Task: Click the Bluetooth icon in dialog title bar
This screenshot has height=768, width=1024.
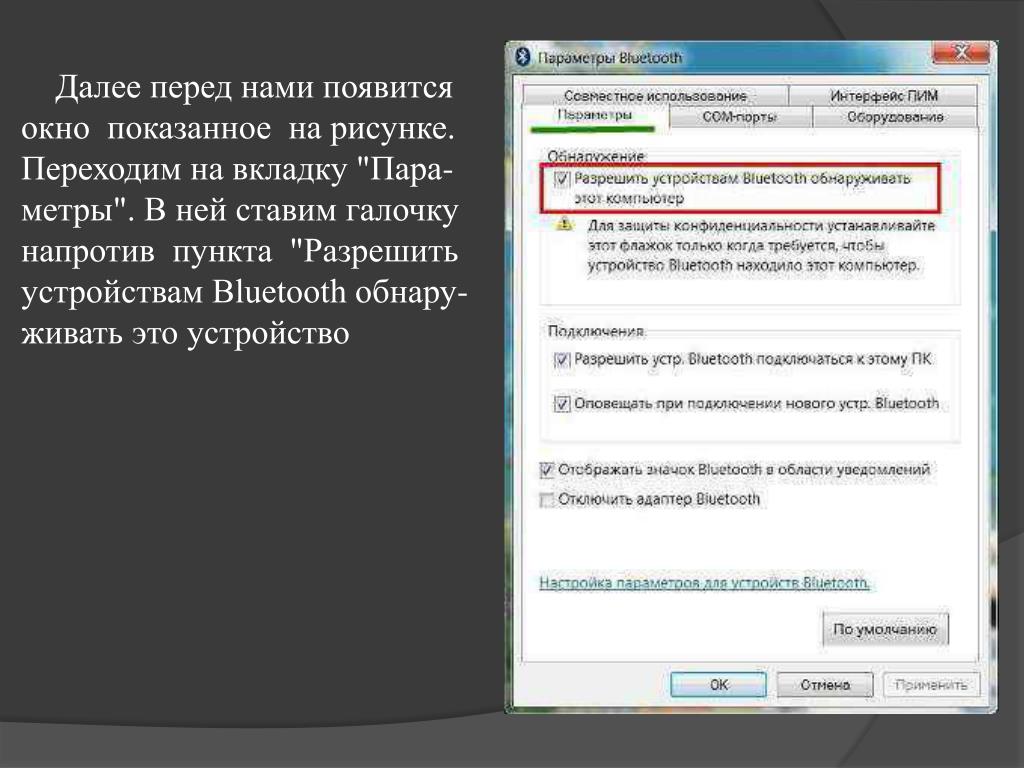Action: [523, 57]
